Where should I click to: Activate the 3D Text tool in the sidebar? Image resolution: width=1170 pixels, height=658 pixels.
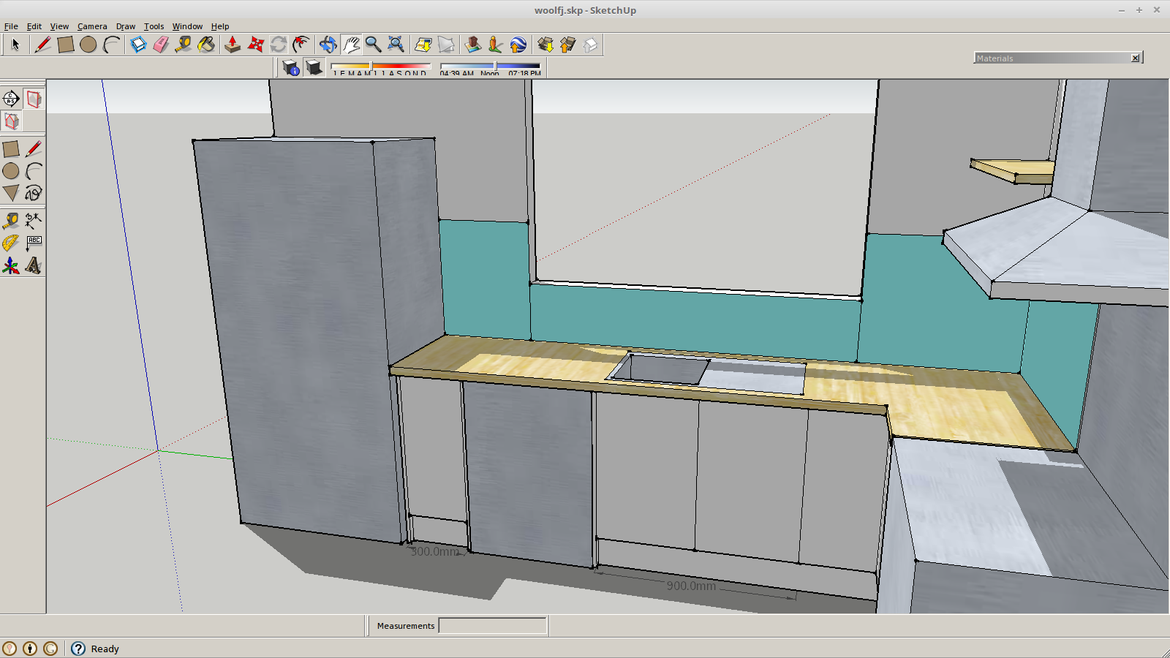click(33, 265)
